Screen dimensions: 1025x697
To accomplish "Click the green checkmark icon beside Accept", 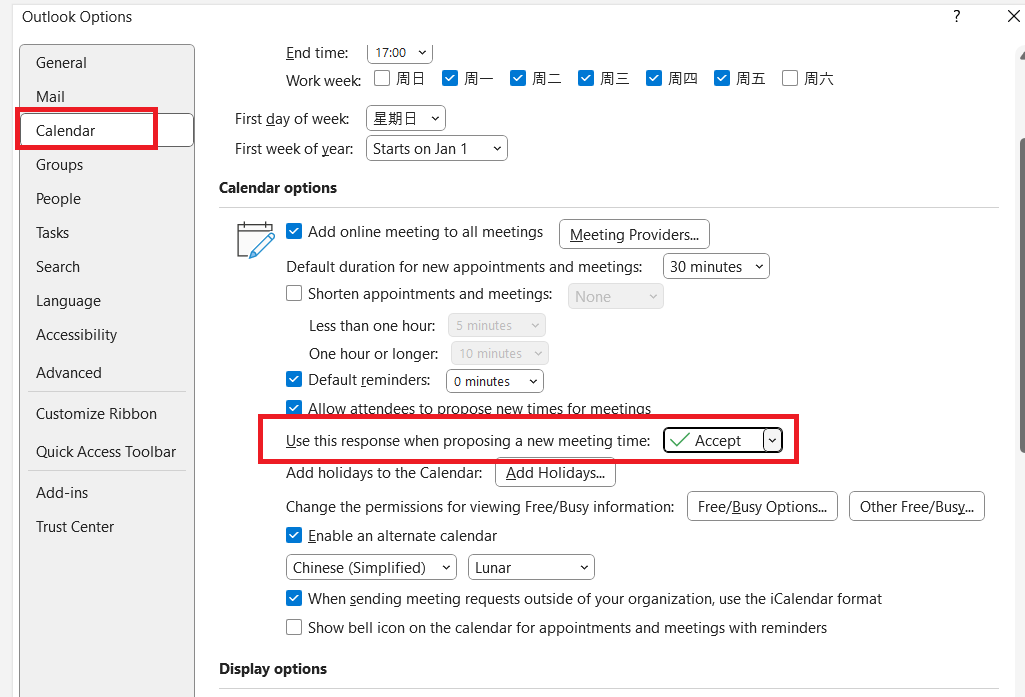I will (x=680, y=440).
